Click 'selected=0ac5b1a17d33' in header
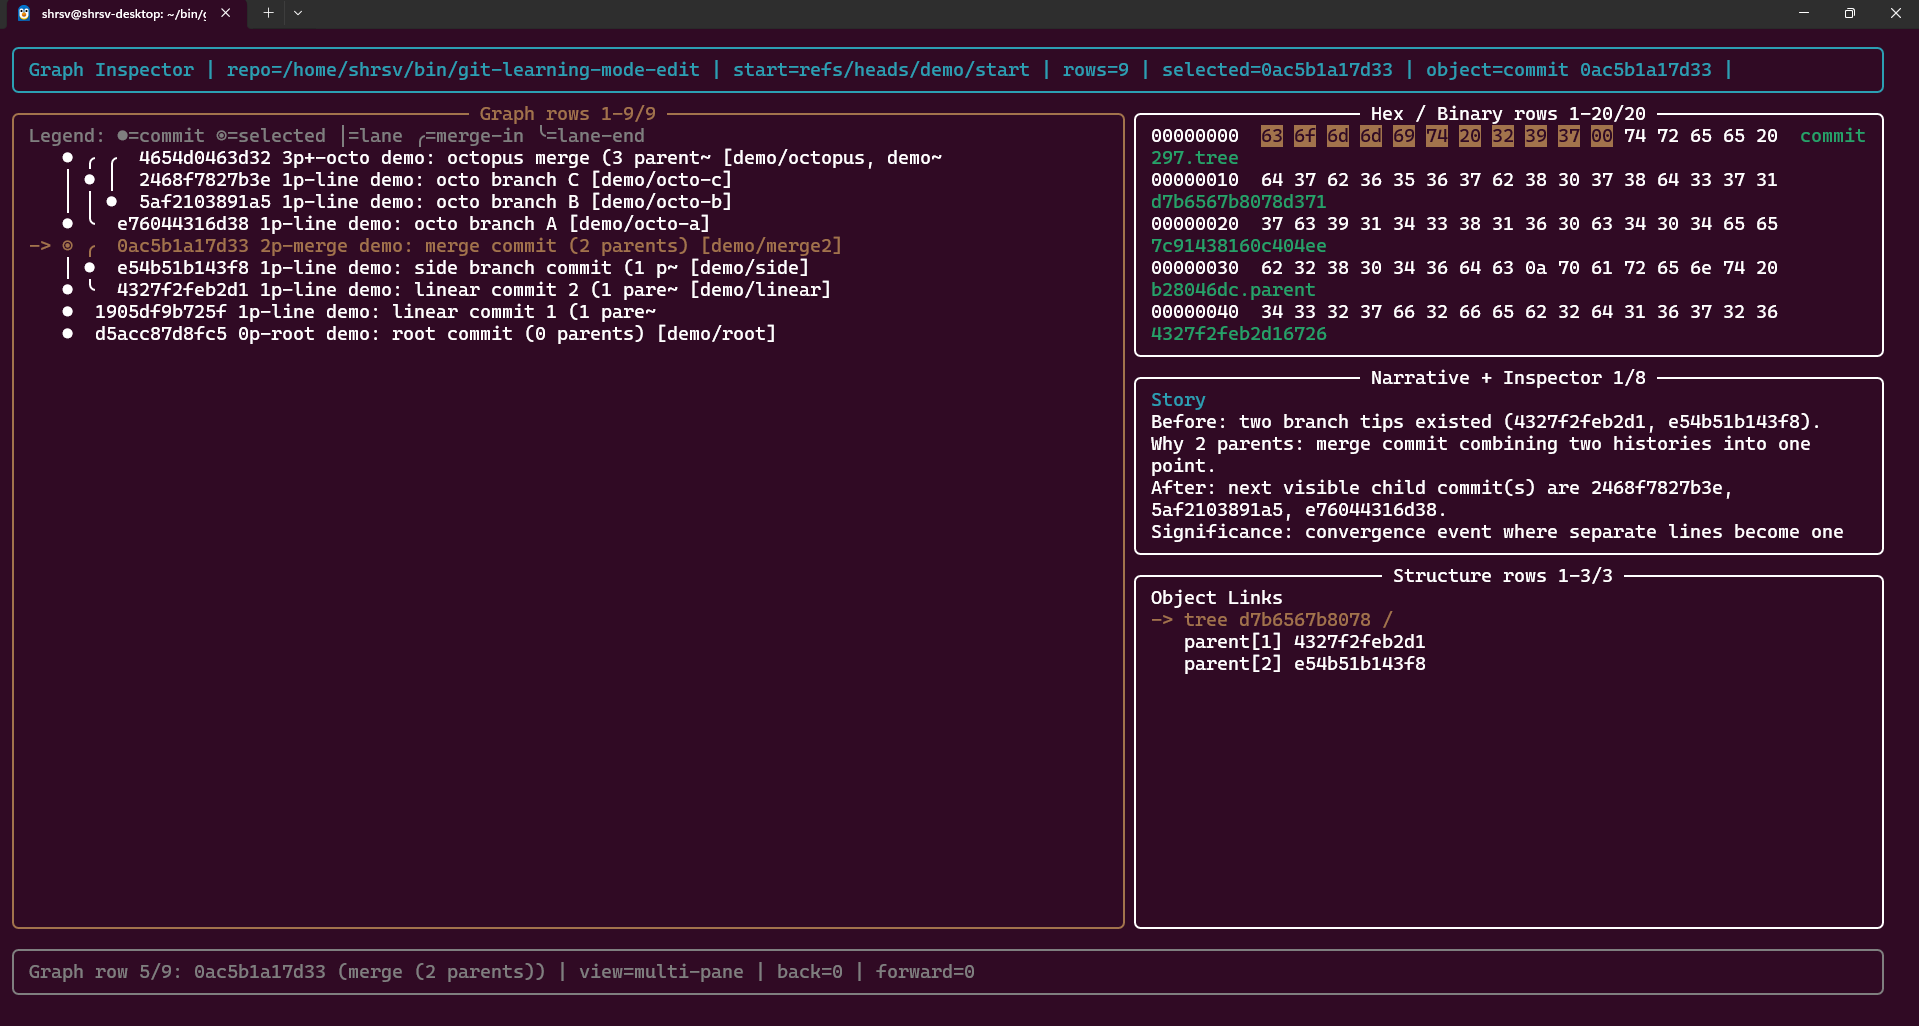 tap(1277, 70)
